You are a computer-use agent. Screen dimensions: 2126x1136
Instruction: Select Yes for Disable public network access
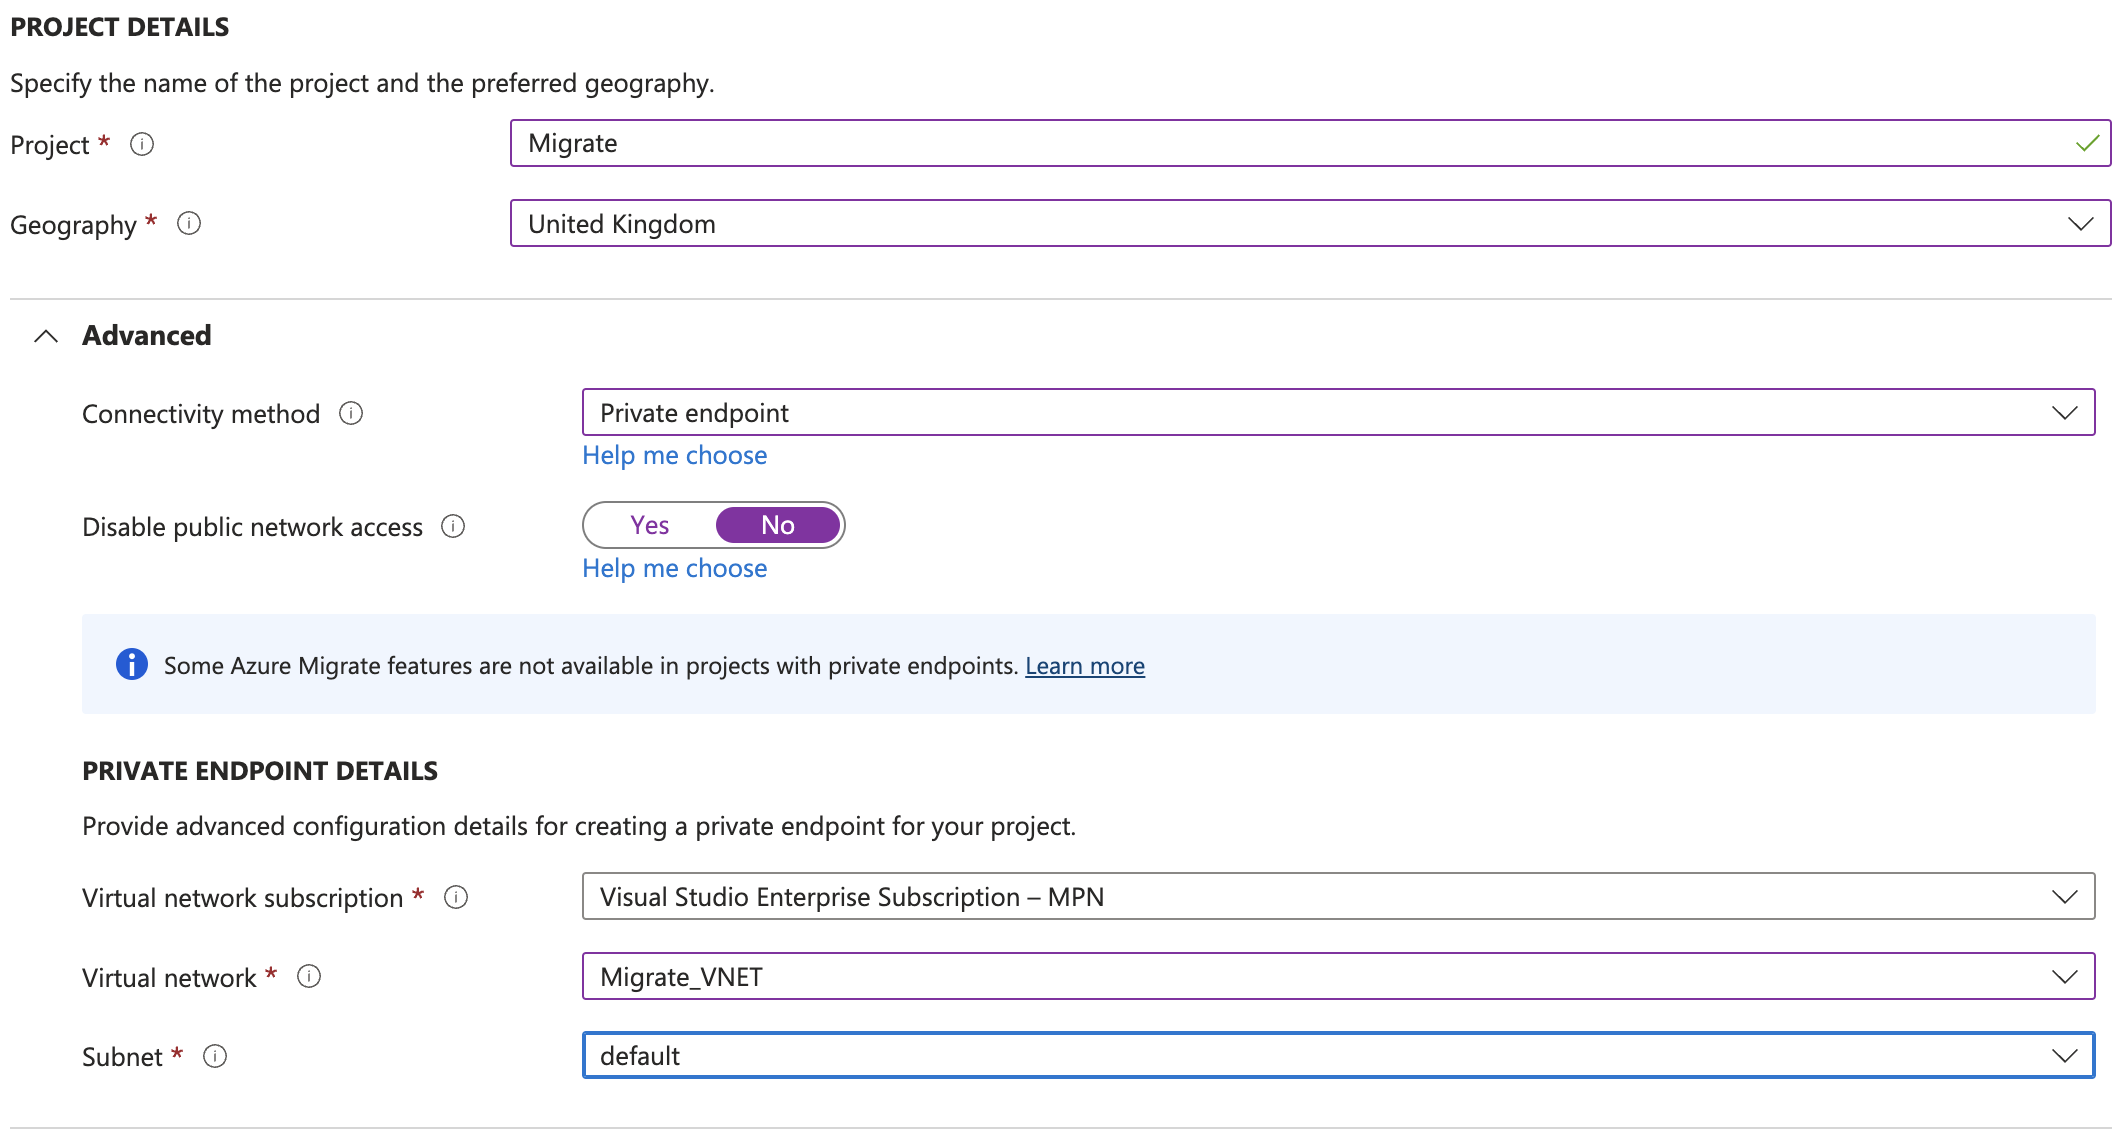pyautogui.click(x=650, y=525)
